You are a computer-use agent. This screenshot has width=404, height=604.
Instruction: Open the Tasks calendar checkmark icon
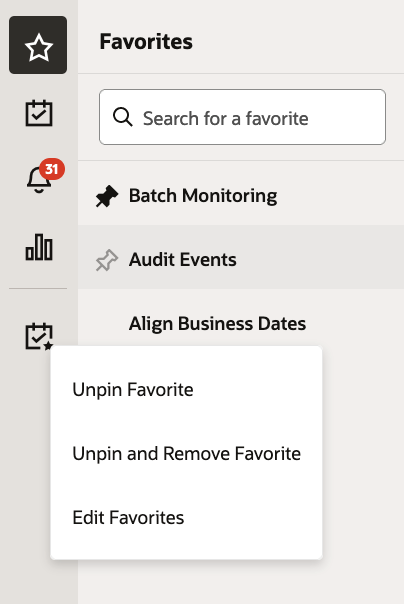point(39,113)
